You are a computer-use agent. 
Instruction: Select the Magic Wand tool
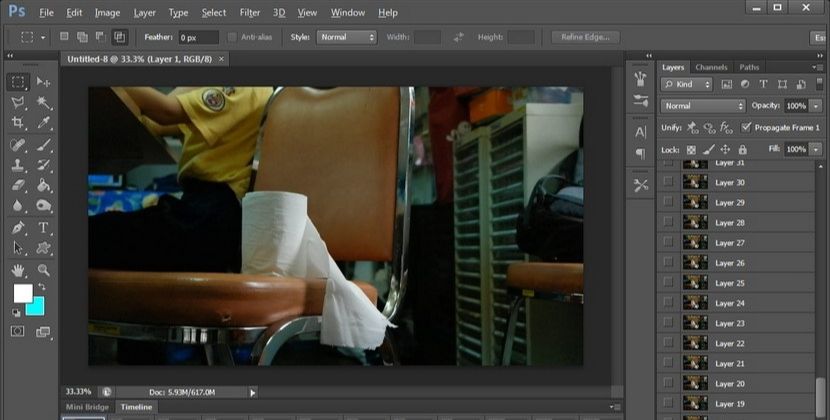click(x=43, y=102)
